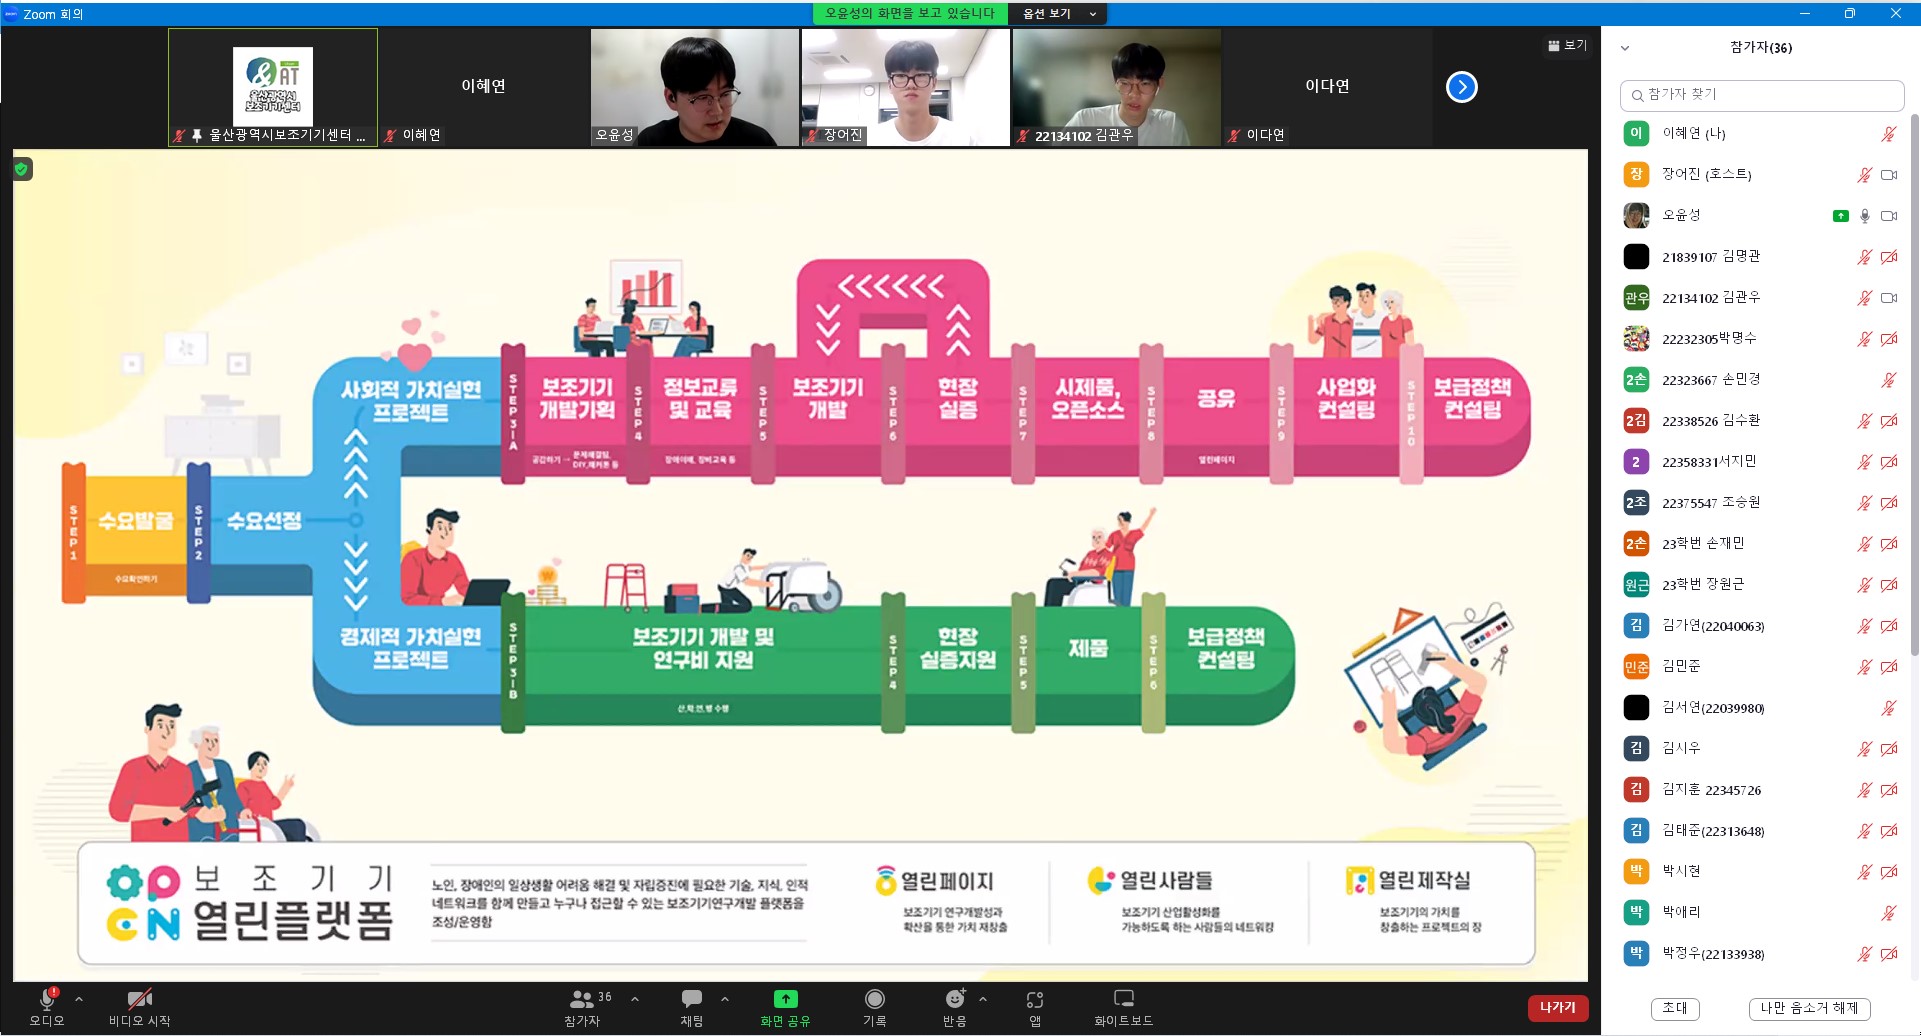Toggle 오윤성's microphone in participant list
1921x1036 pixels.
click(1864, 216)
